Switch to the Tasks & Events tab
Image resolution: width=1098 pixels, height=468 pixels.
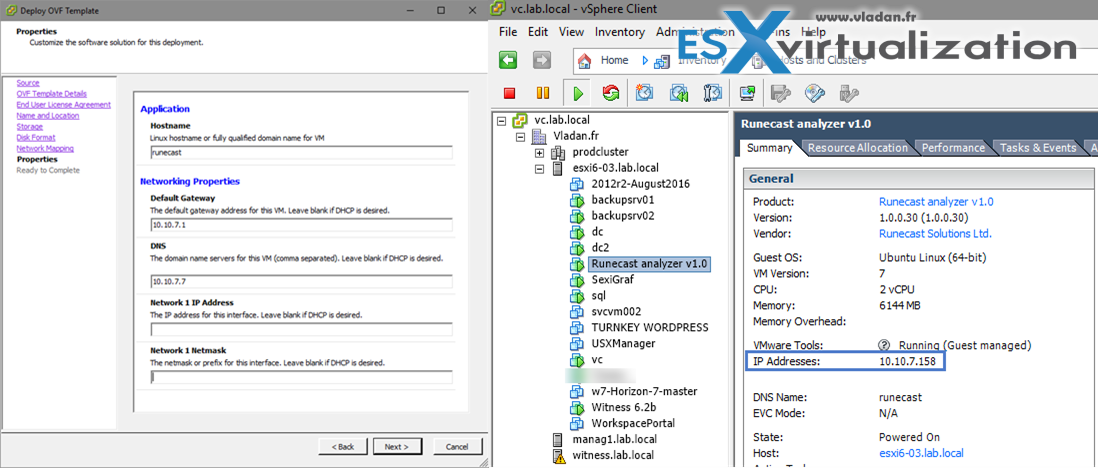pyautogui.click(x=1037, y=148)
